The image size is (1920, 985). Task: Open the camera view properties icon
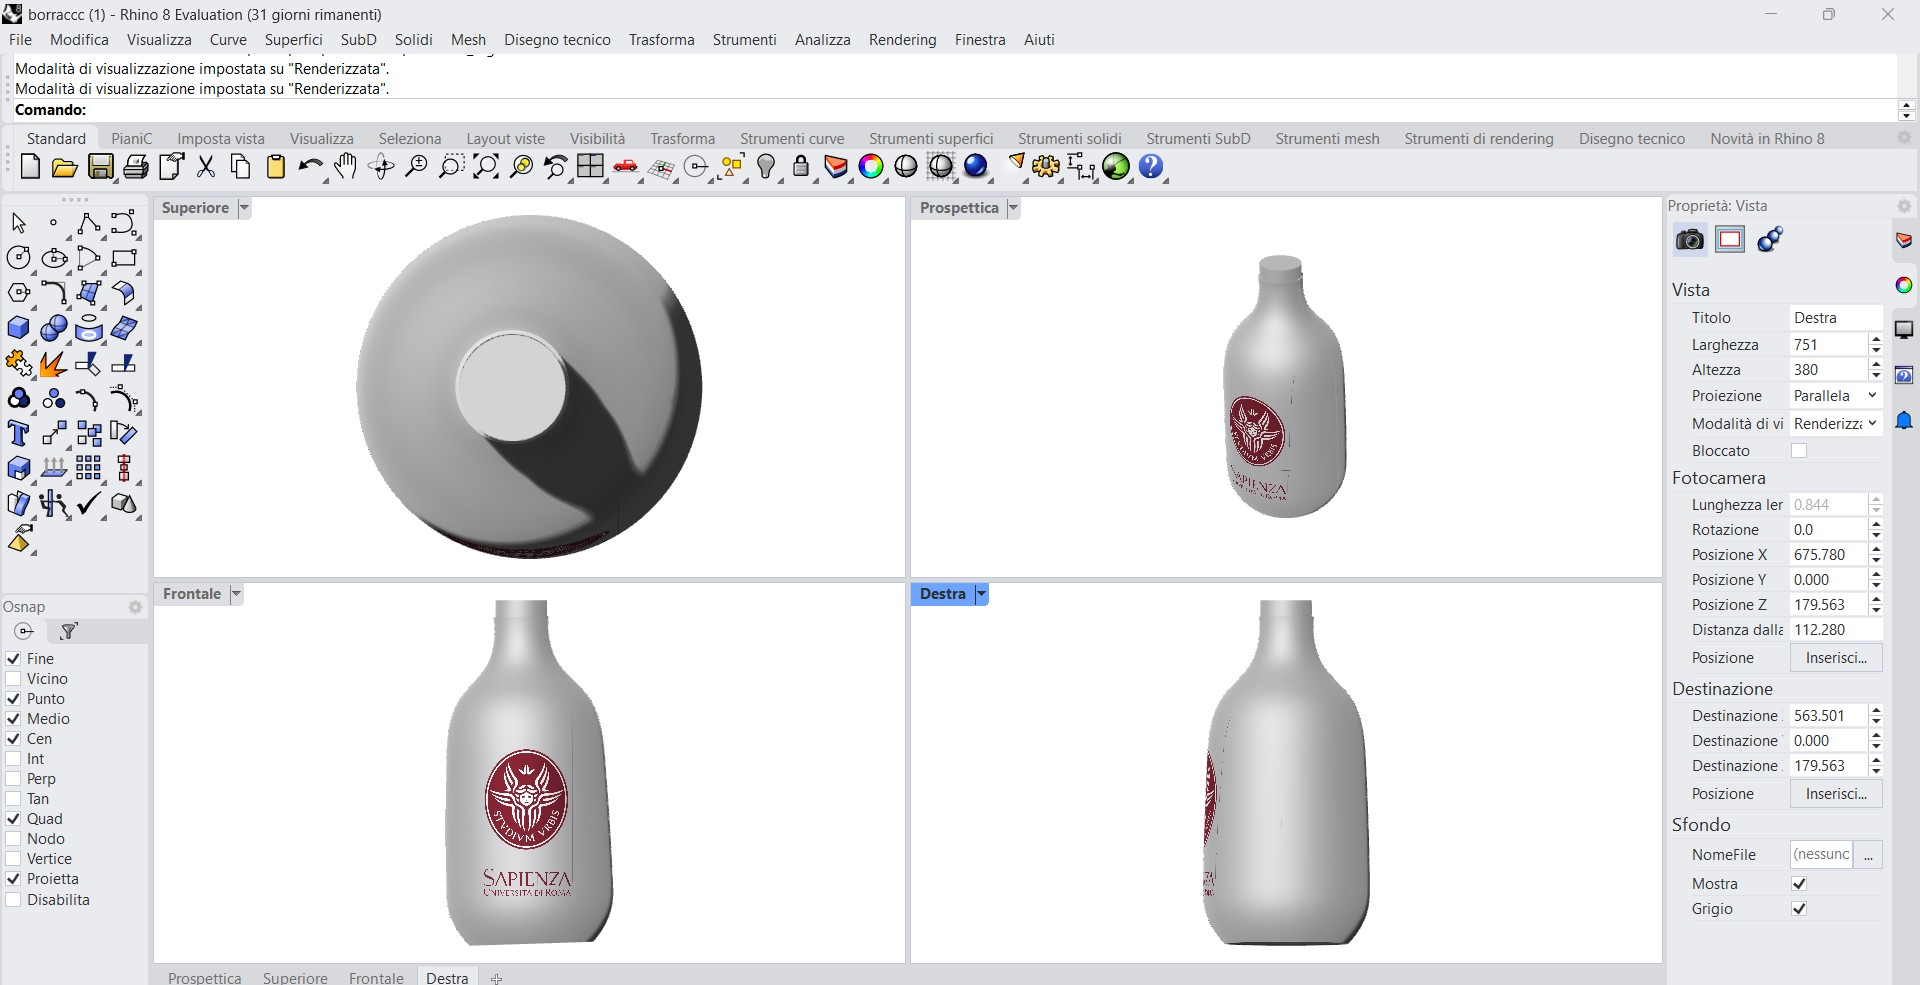click(x=1689, y=240)
